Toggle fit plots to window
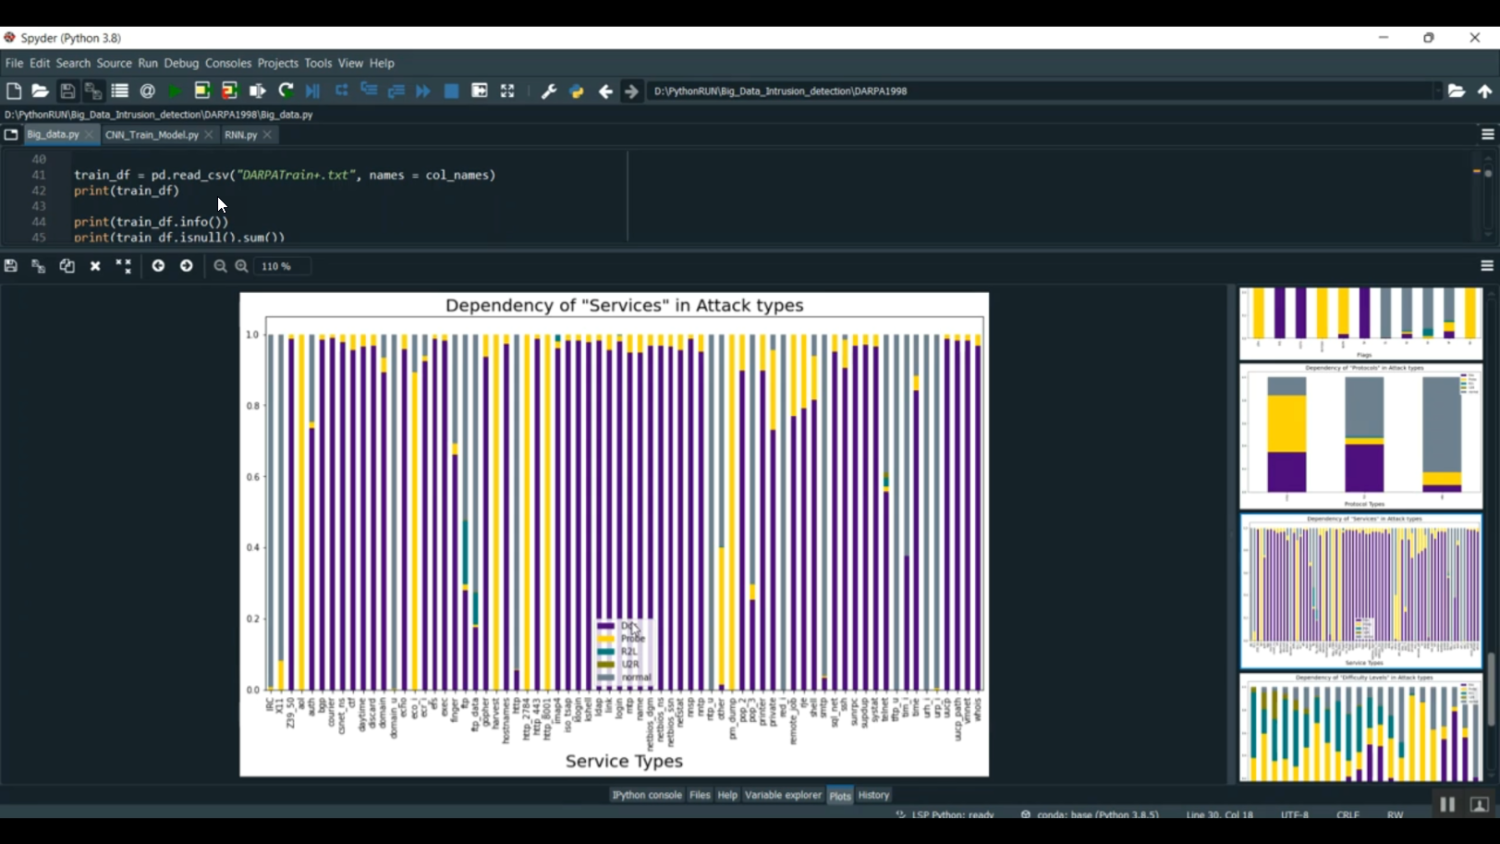The height and width of the screenshot is (844, 1500). coord(123,266)
